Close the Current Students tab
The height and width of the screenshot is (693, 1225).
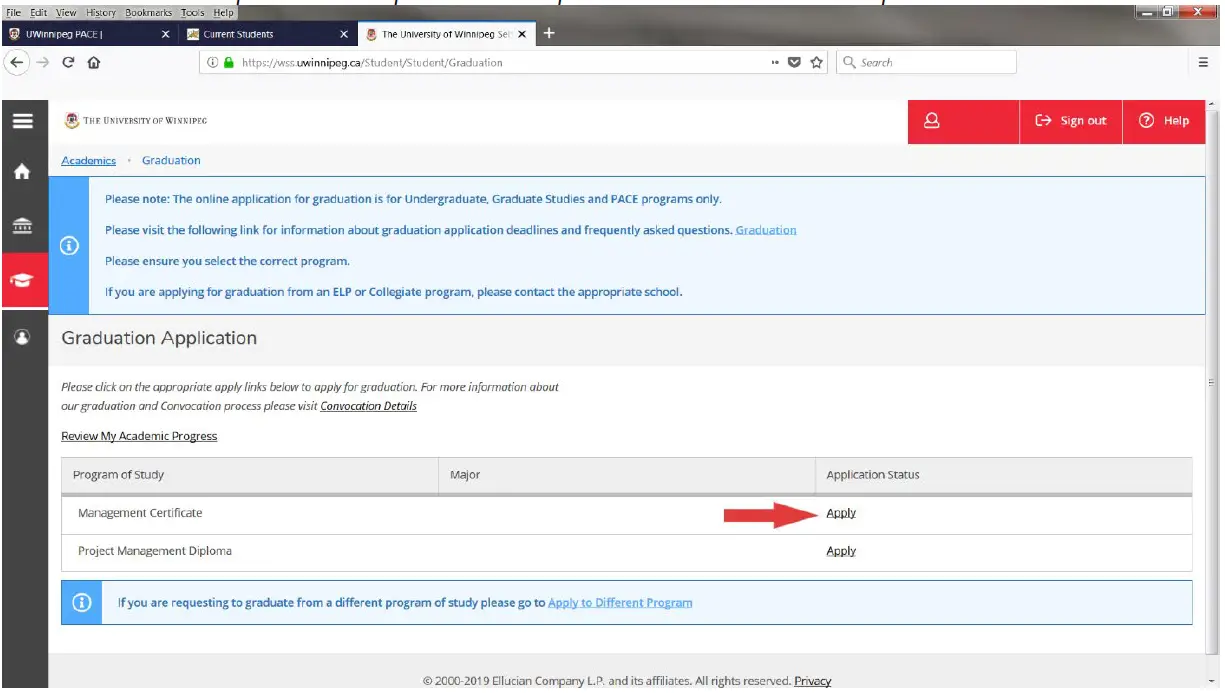(x=344, y=34)
